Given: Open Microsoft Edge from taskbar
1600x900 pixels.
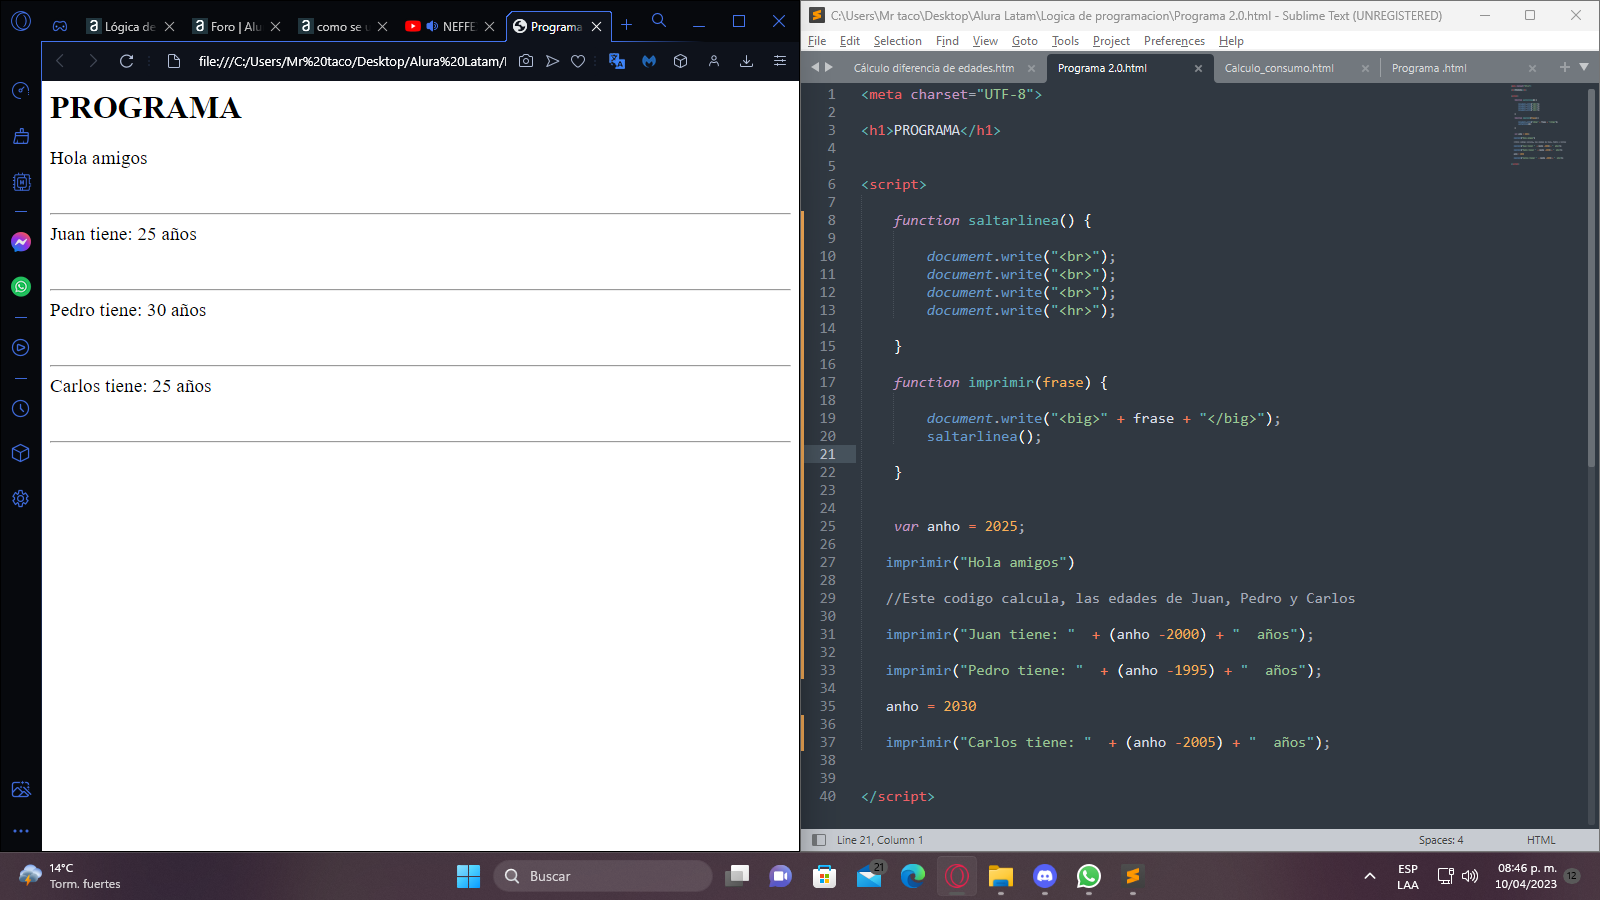Looking at the screenshot, I should click(x=913, y=876).
